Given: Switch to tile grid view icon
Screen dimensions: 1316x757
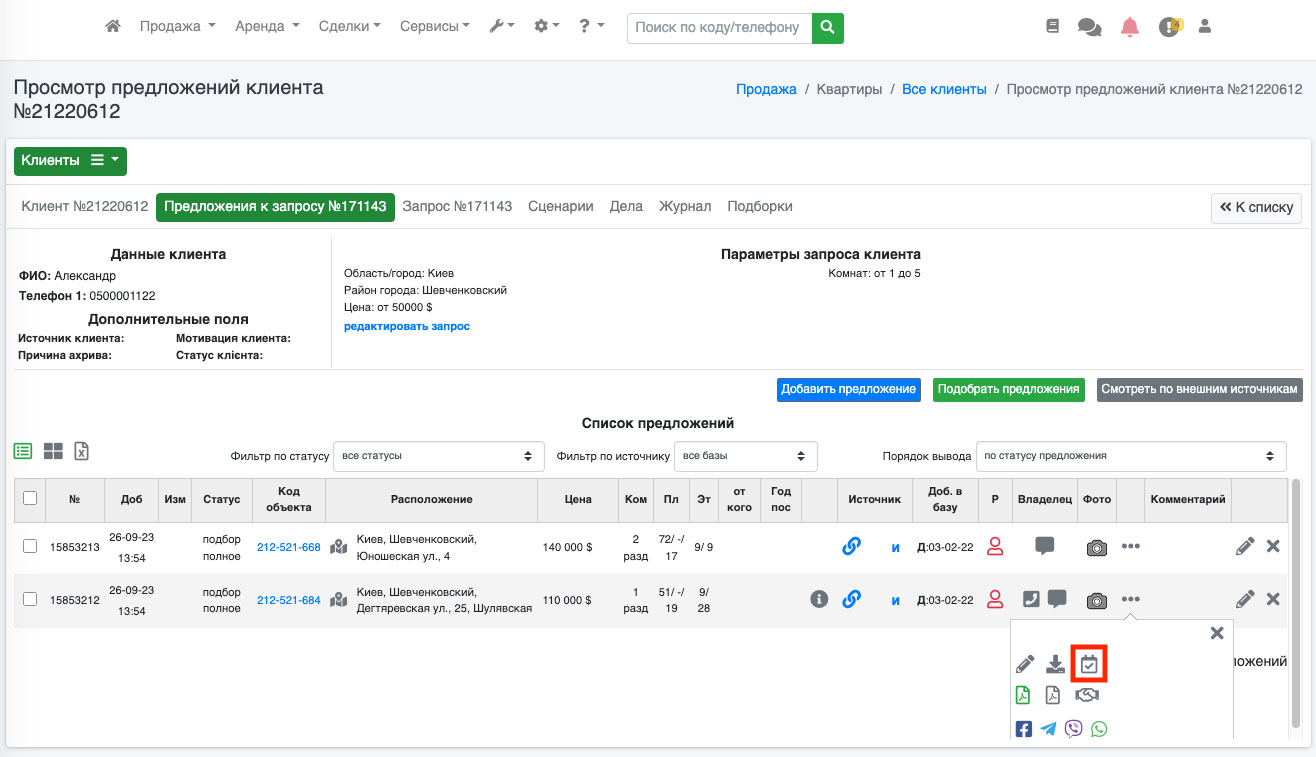Looking at the screenshot, I should (53, 451).
